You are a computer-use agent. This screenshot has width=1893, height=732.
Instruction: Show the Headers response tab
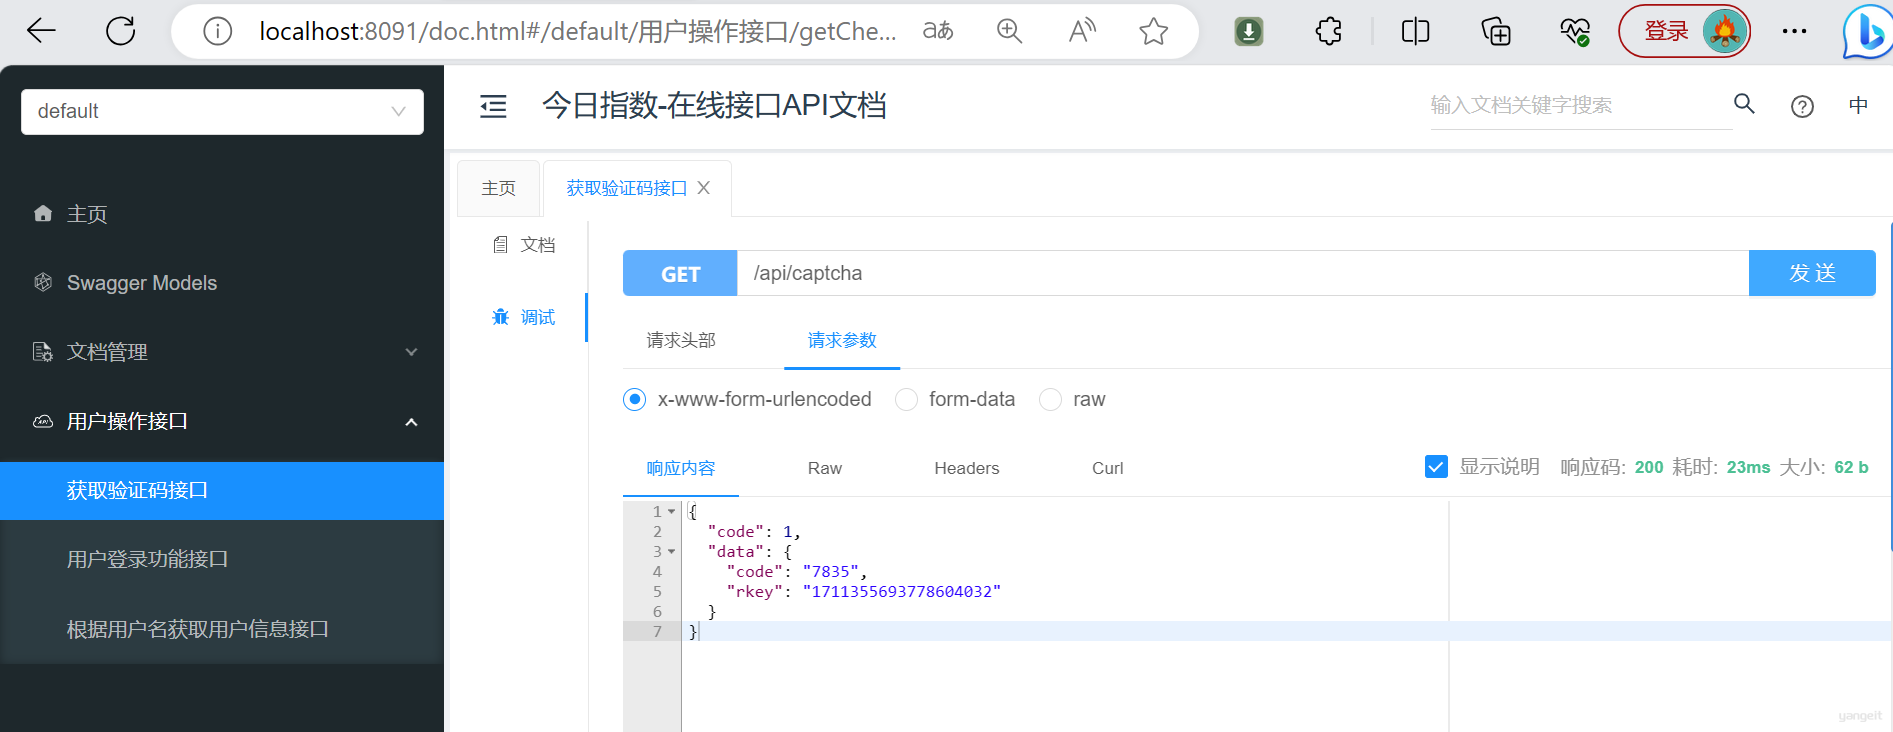[x=967, y=468]
